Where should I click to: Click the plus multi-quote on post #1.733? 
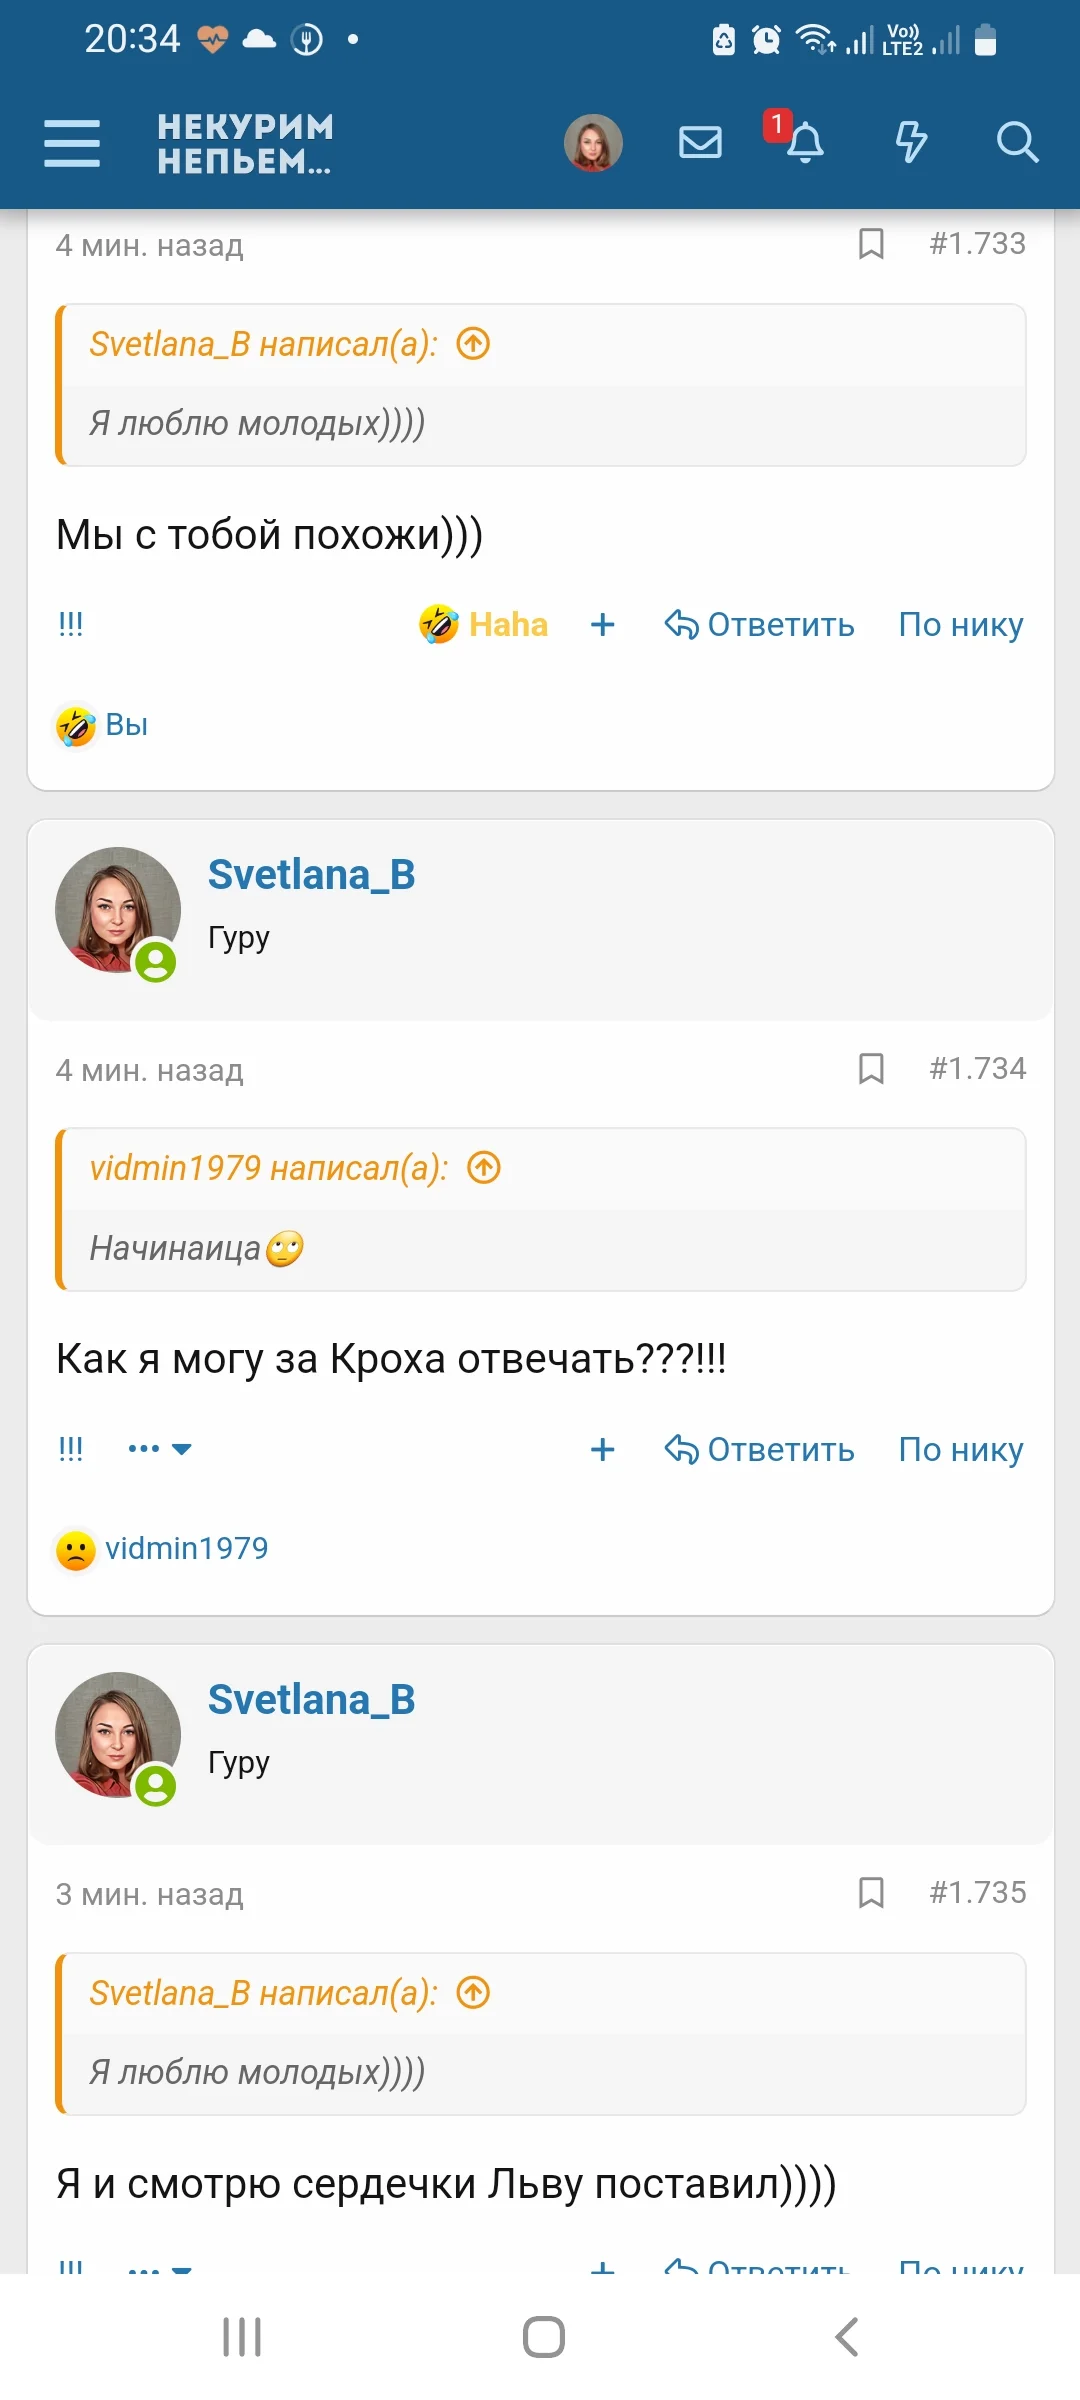602,625
